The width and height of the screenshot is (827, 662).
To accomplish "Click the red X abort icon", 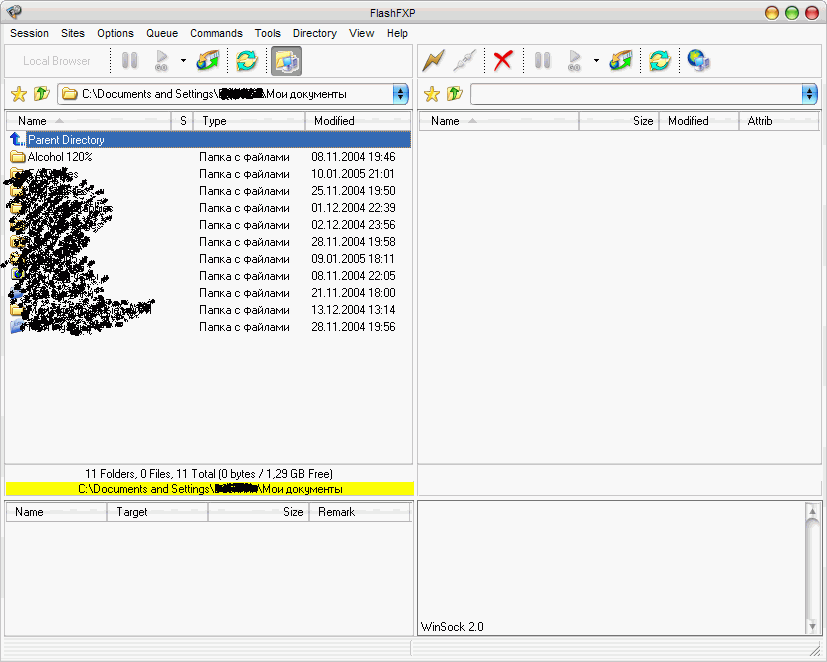I will (503, 61).
